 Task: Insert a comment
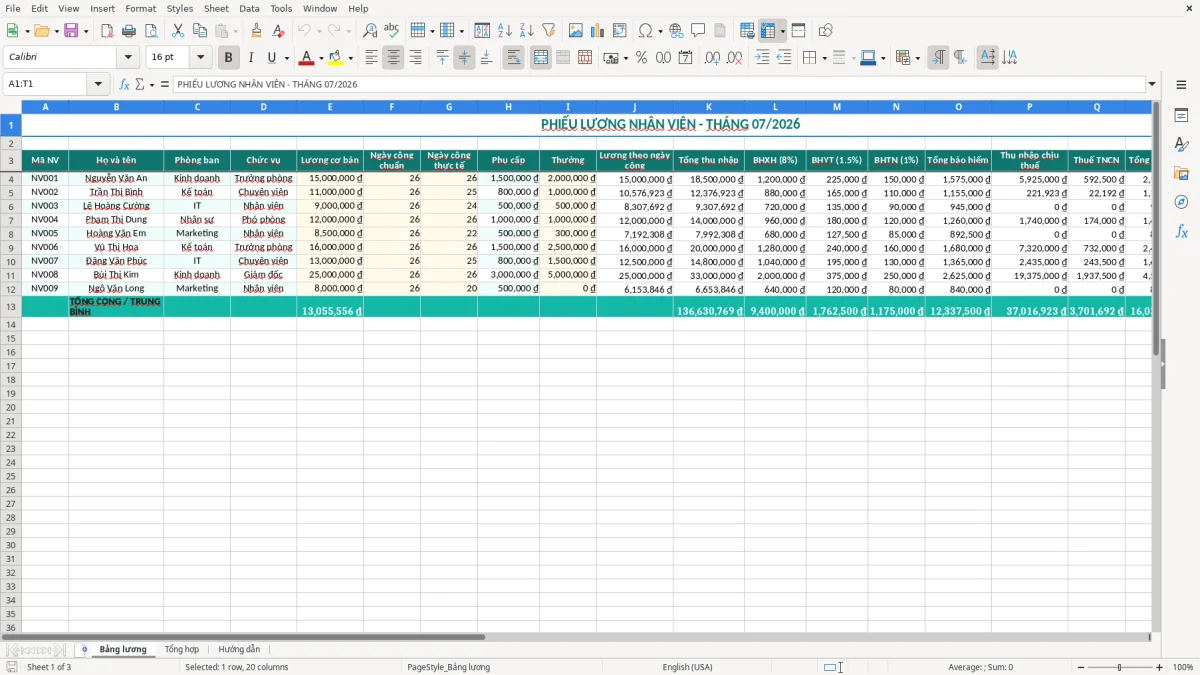[698, 31]
